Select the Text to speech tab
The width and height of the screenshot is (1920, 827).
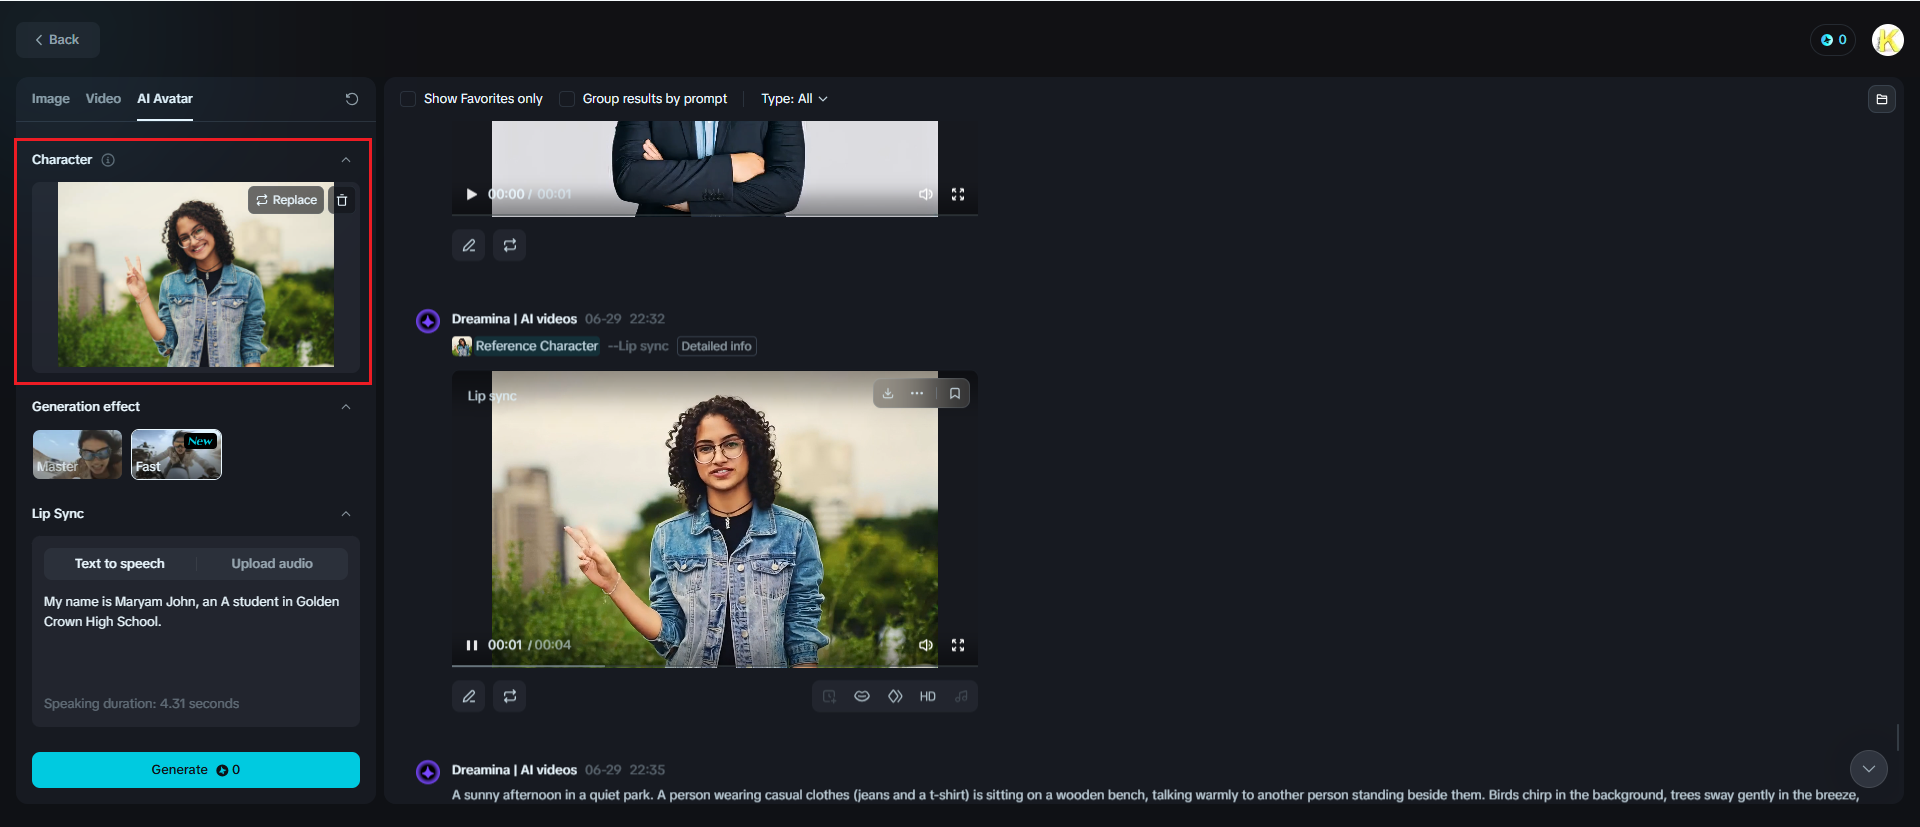(x=120, y=564)
